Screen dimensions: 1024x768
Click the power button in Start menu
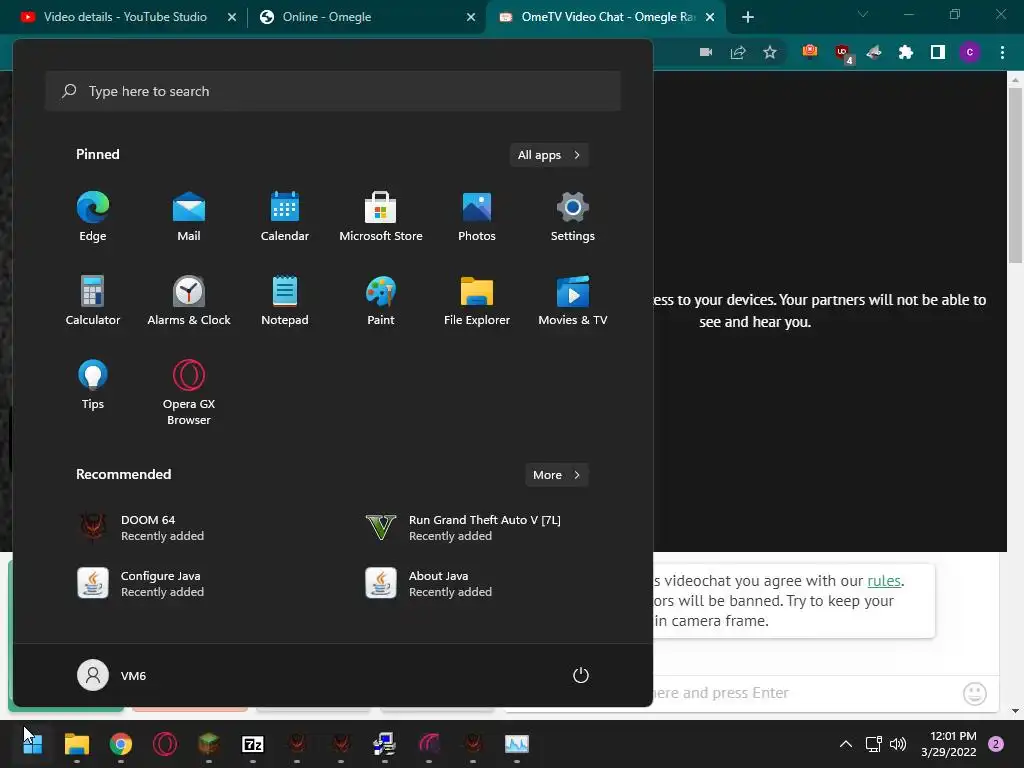581,675
